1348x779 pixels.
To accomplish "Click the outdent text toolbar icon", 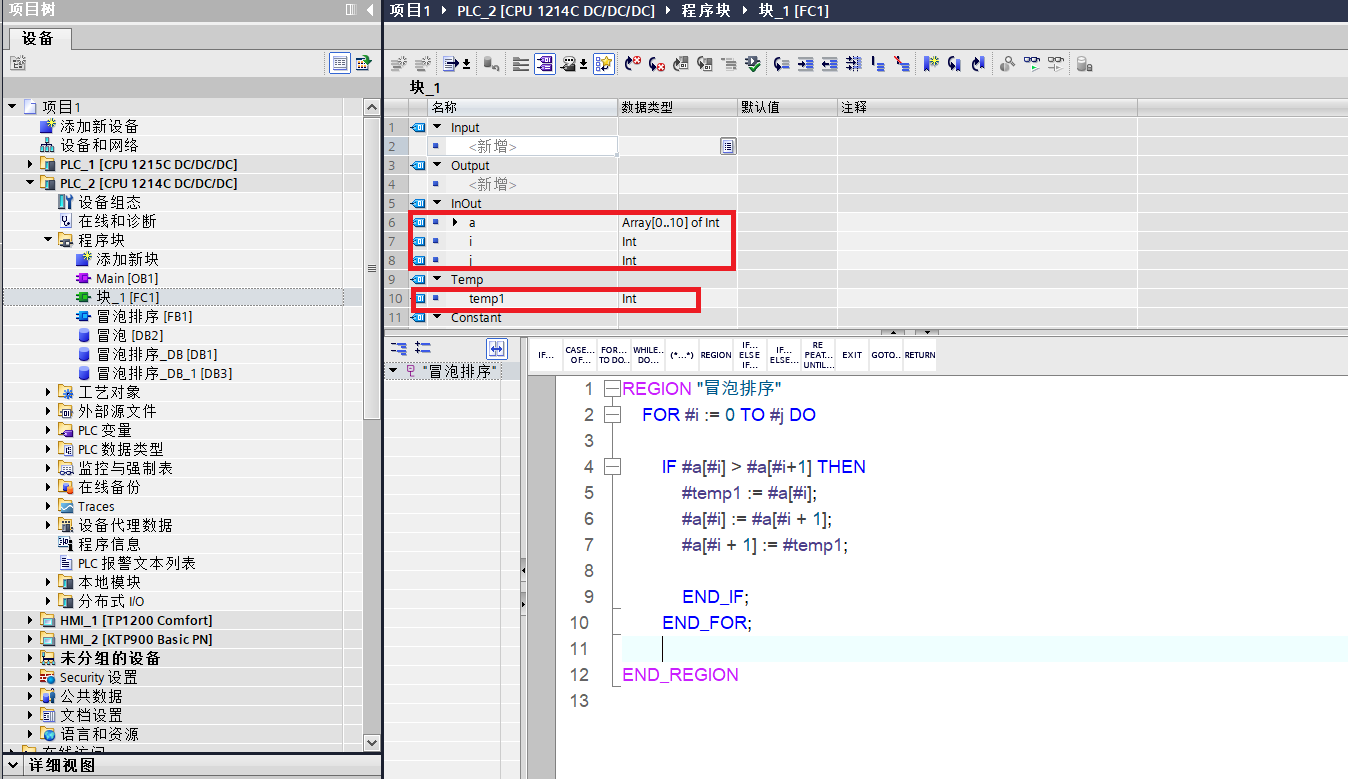I will click(x=829, y=63).
